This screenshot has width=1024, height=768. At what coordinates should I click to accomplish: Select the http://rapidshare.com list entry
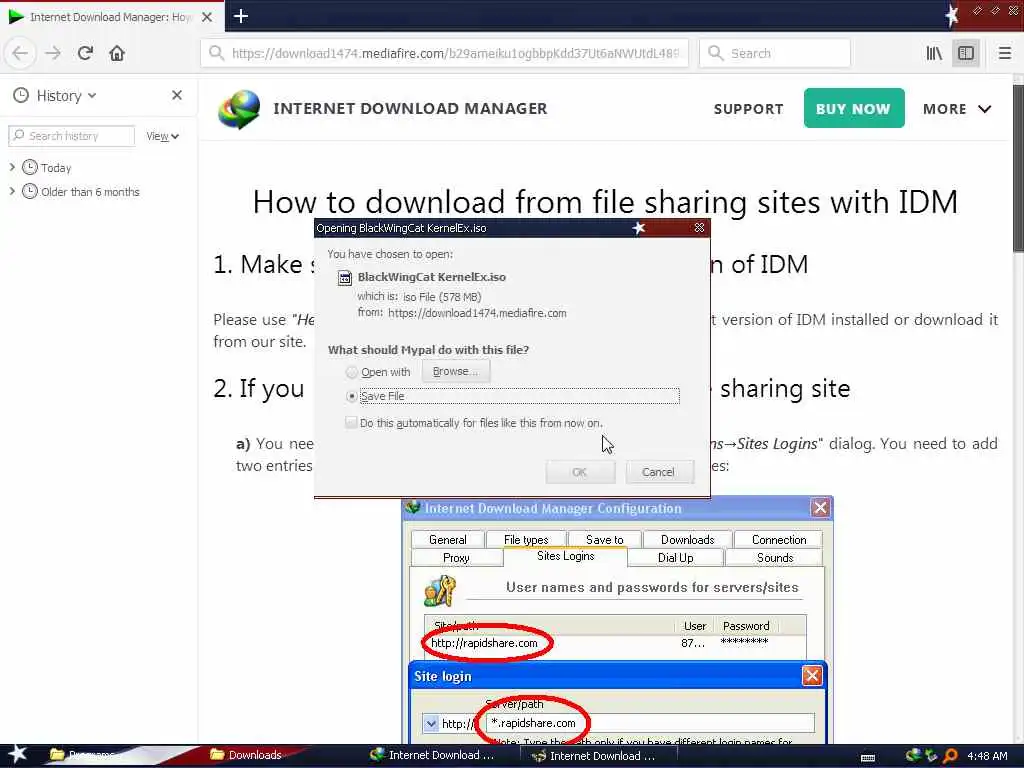[x=484, y=643]
